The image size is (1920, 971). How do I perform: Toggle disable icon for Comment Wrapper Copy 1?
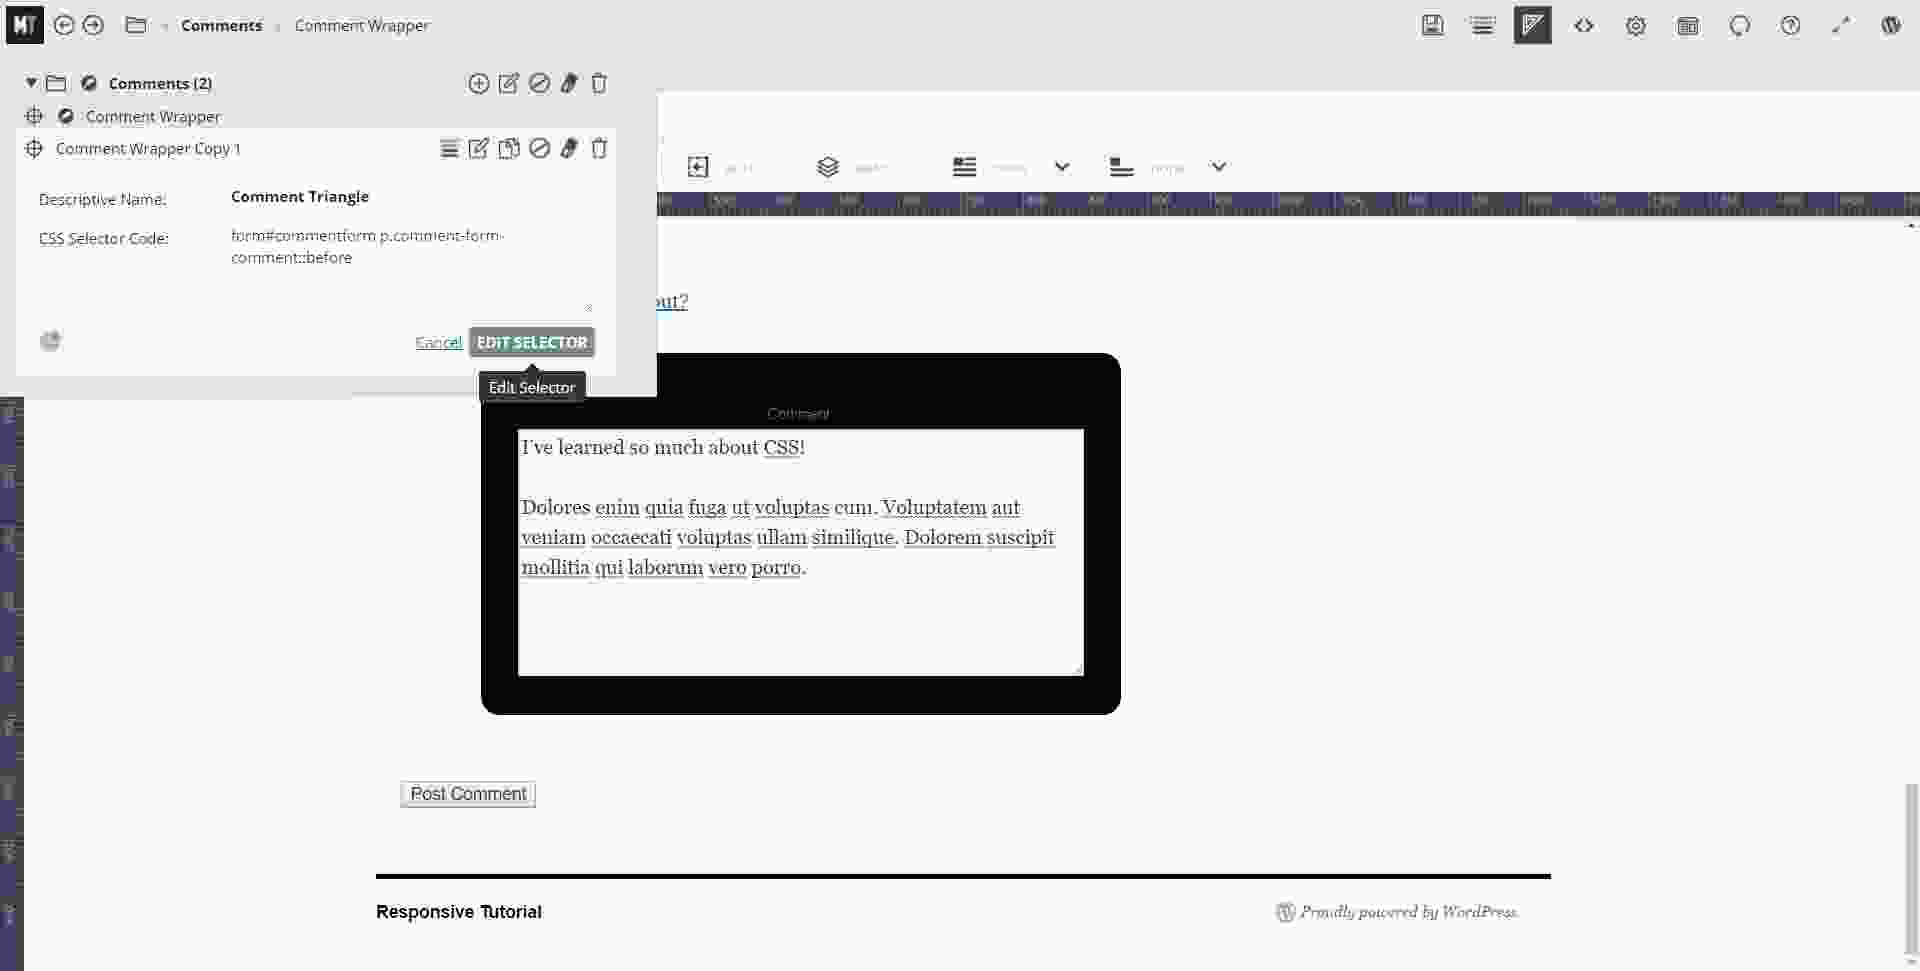tap(539, 149)
